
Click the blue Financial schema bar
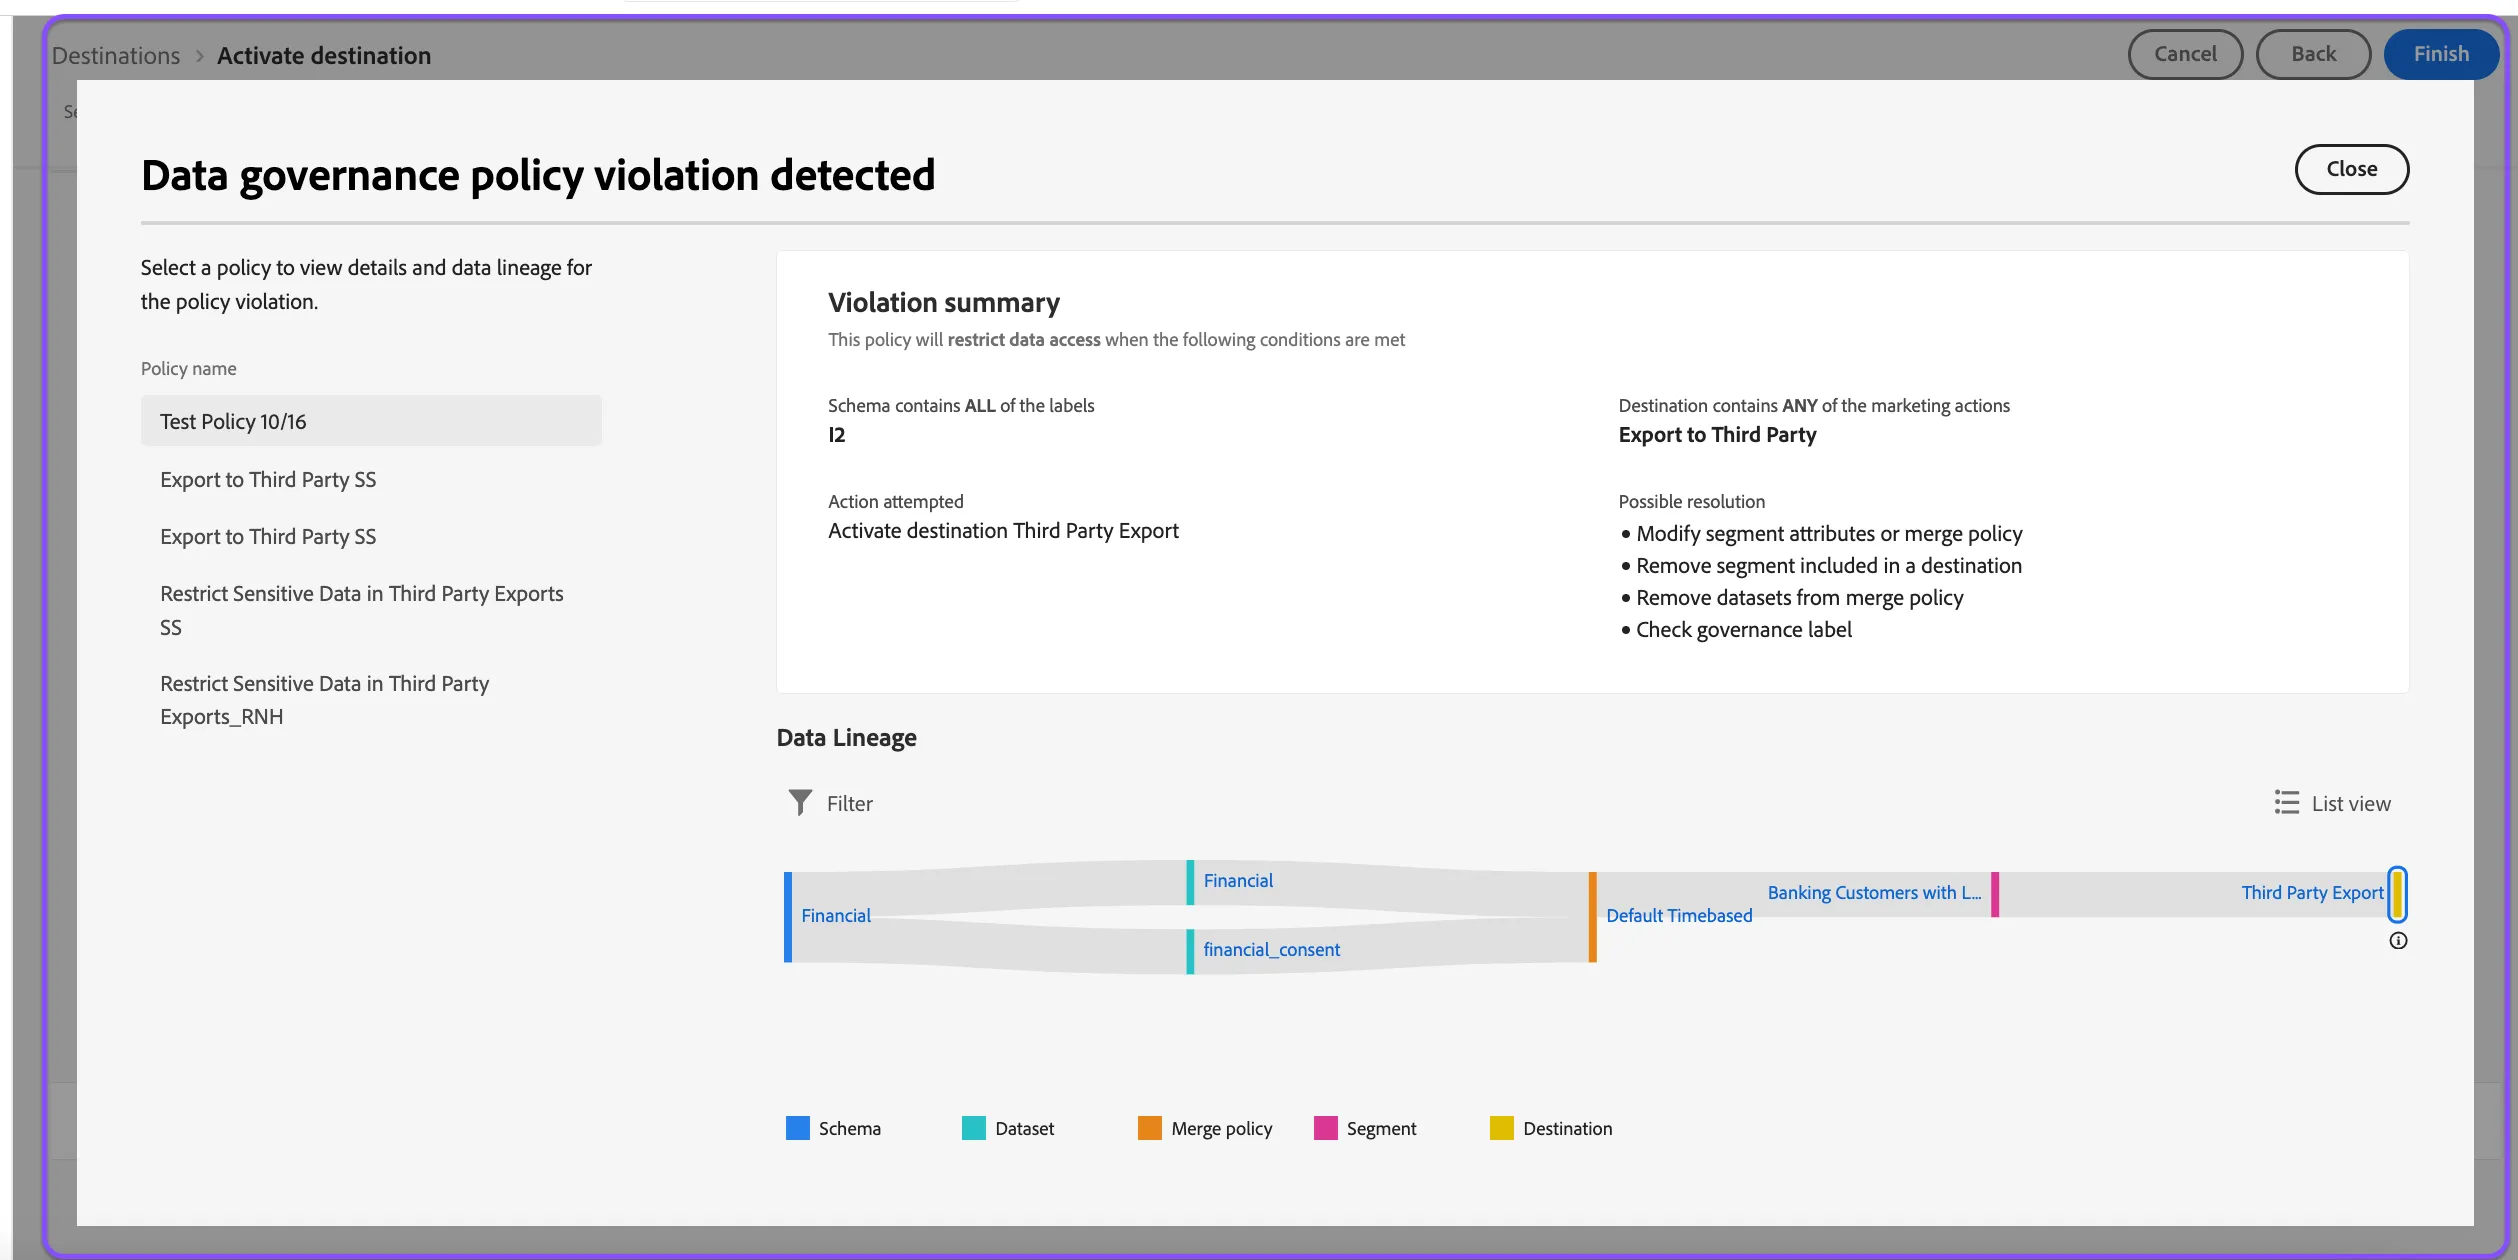tap(788, 917)
